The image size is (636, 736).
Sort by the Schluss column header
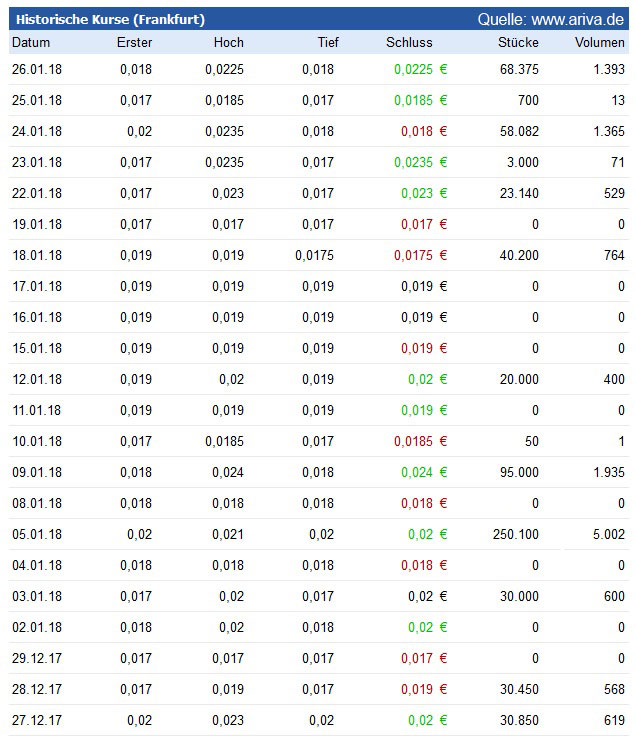[409, 43]
